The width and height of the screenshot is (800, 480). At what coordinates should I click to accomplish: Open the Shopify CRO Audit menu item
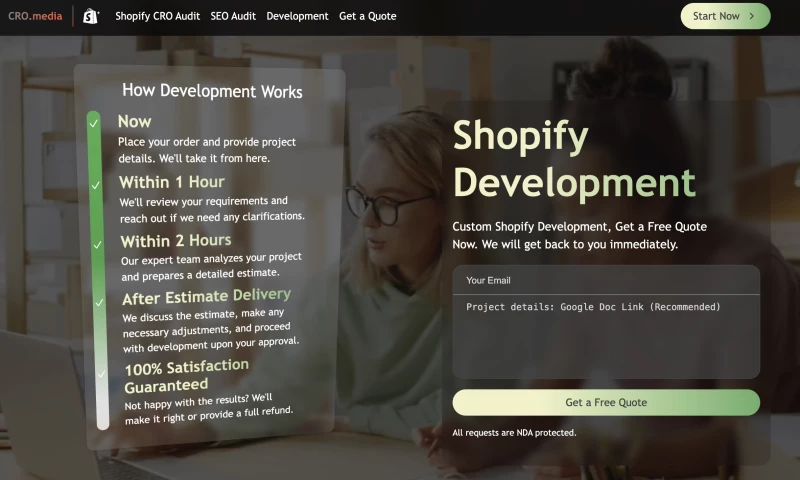coord(157,16)
